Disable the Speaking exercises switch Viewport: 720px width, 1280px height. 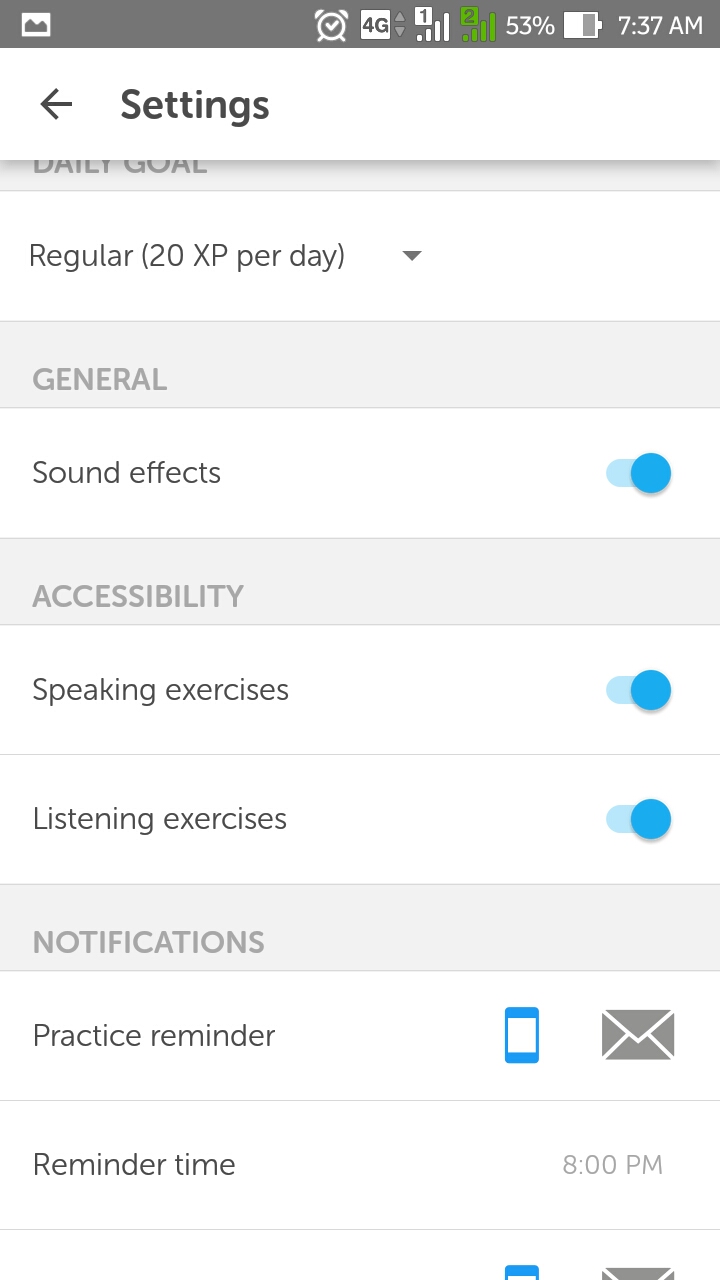click(x=639, y=690)
